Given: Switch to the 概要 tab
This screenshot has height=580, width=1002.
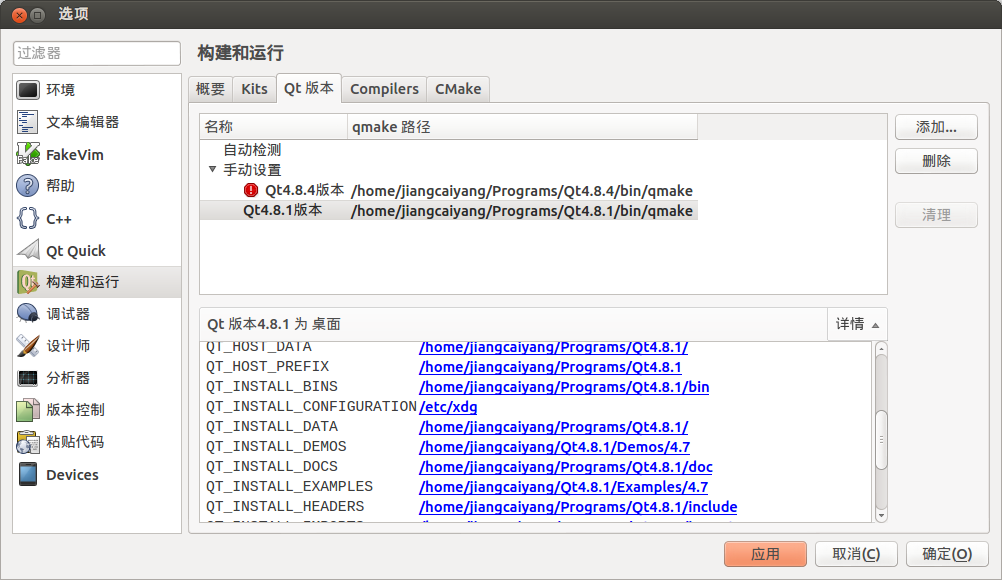Looking at the screenshot, I should click(210, 89).
